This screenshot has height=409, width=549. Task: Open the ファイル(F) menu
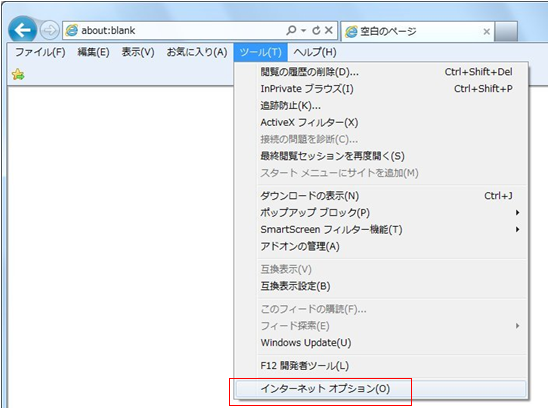tap(40, 52)
